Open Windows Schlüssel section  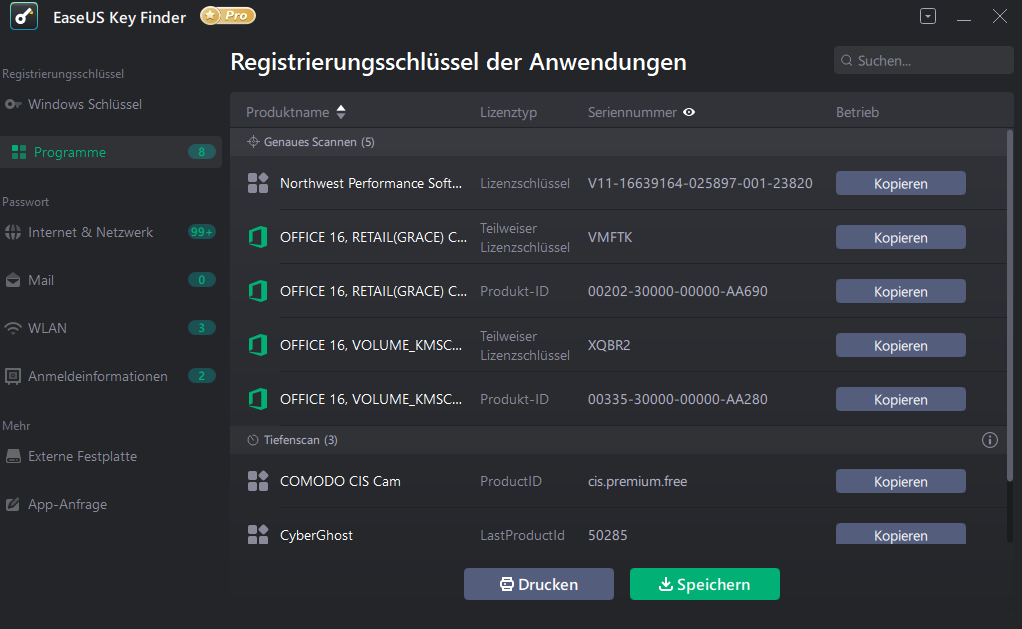coord(85,104)
